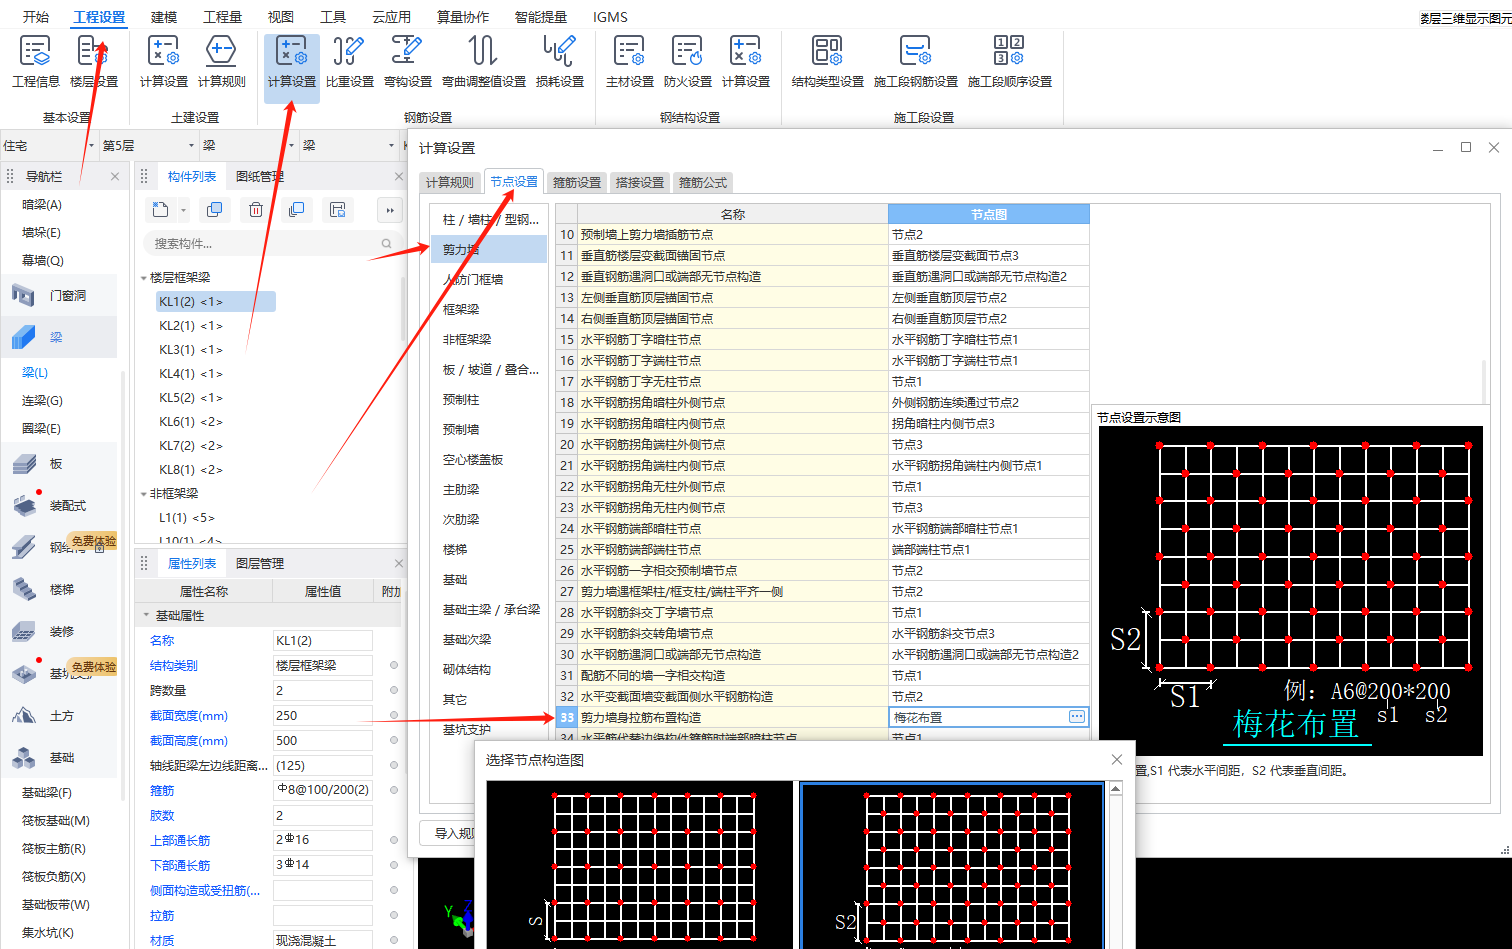Screen dimensions: 1512x949
Task: Open 损耗设置 icon
Action: [x=560, y=62]
